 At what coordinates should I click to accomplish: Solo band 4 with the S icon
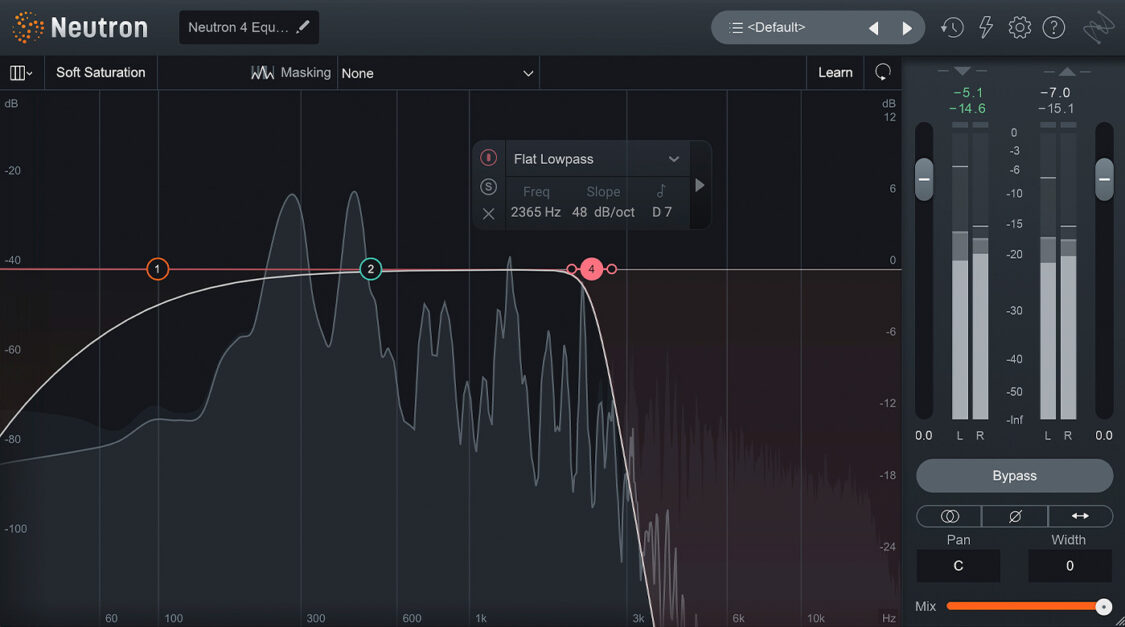tap(489, 186)
